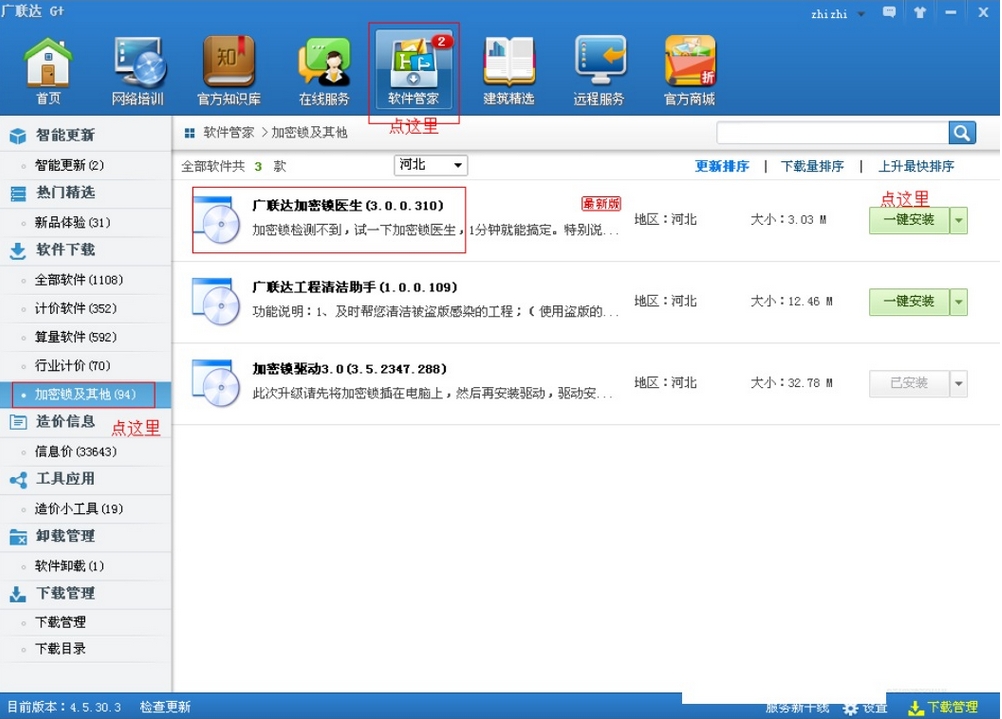Click 卸载管理 folder icon
Viewport: 1002px width, 719px height.
point(18,537)
